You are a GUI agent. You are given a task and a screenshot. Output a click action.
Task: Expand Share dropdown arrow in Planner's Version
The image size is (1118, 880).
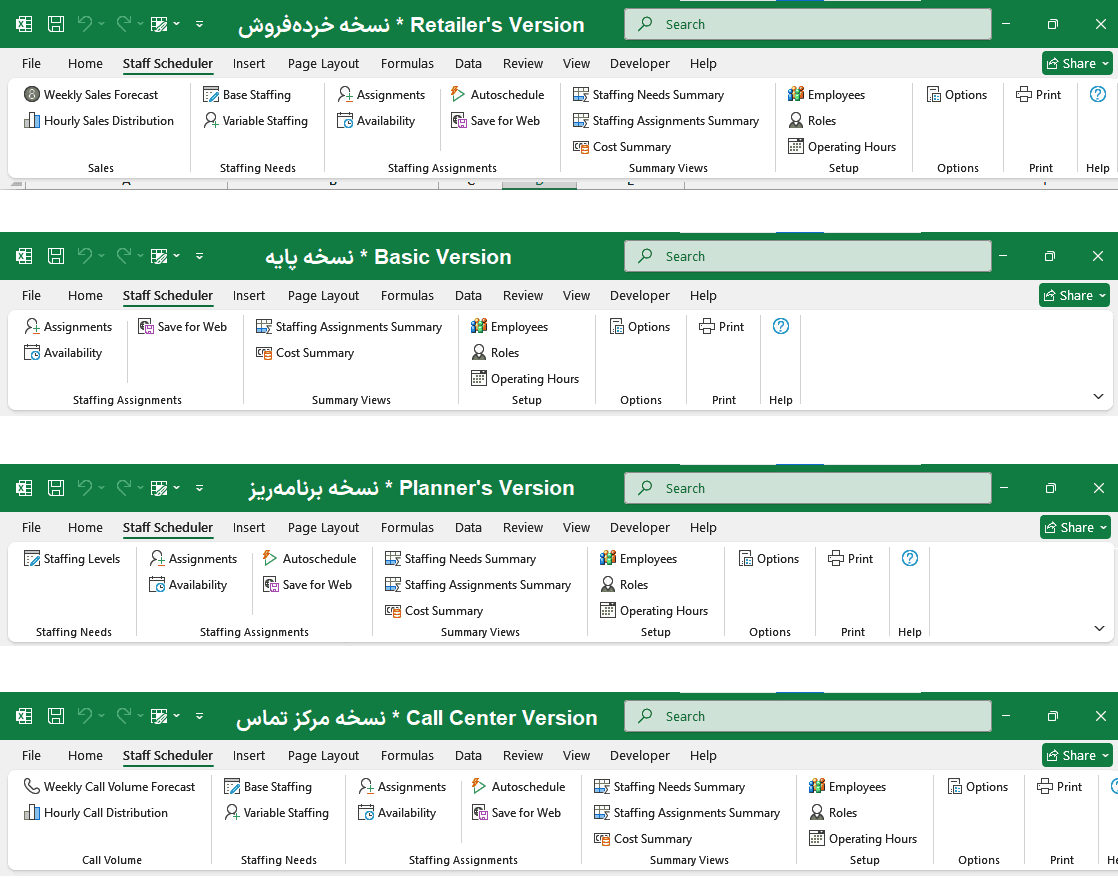(x=1103, y=528)
